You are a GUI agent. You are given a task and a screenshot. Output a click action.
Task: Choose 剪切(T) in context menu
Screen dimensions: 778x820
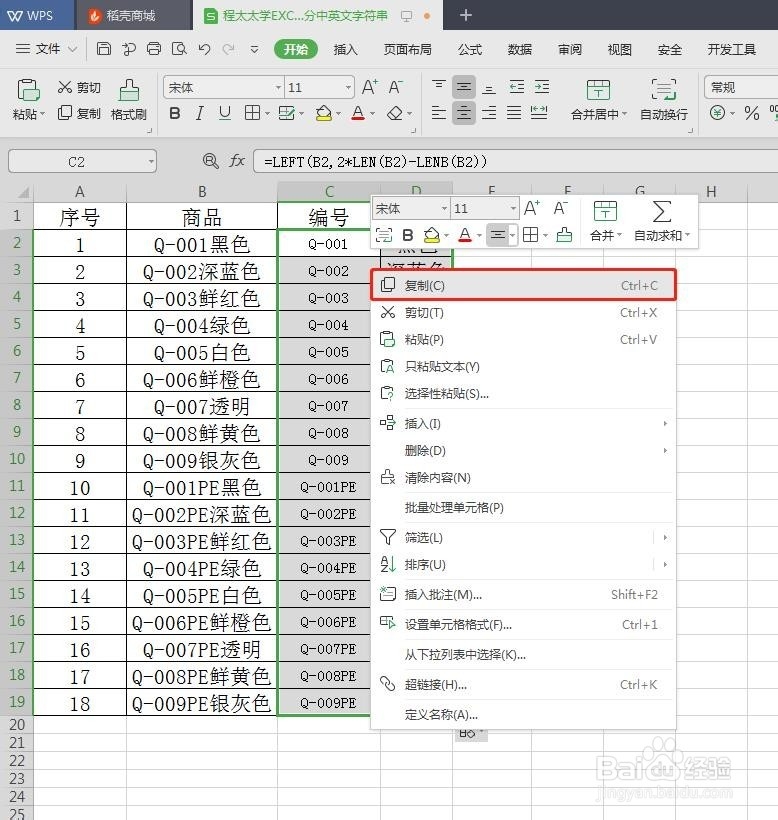523,313
